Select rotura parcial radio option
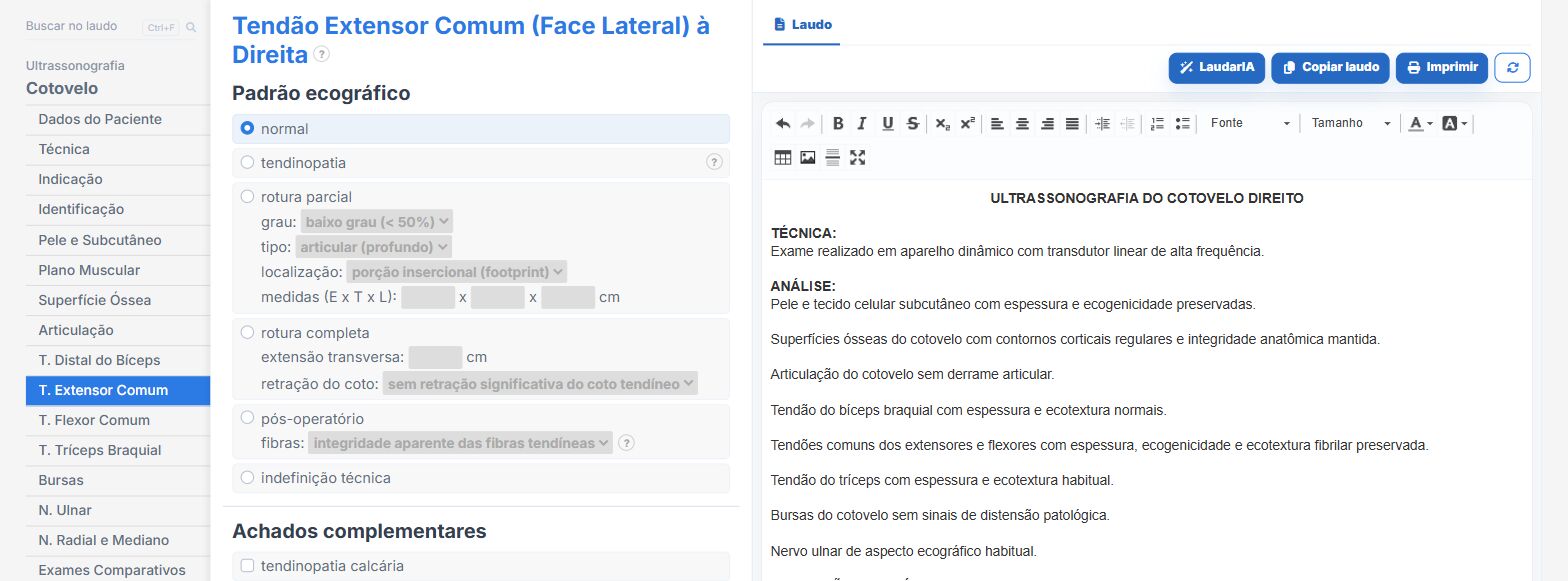 pos(247,196)
